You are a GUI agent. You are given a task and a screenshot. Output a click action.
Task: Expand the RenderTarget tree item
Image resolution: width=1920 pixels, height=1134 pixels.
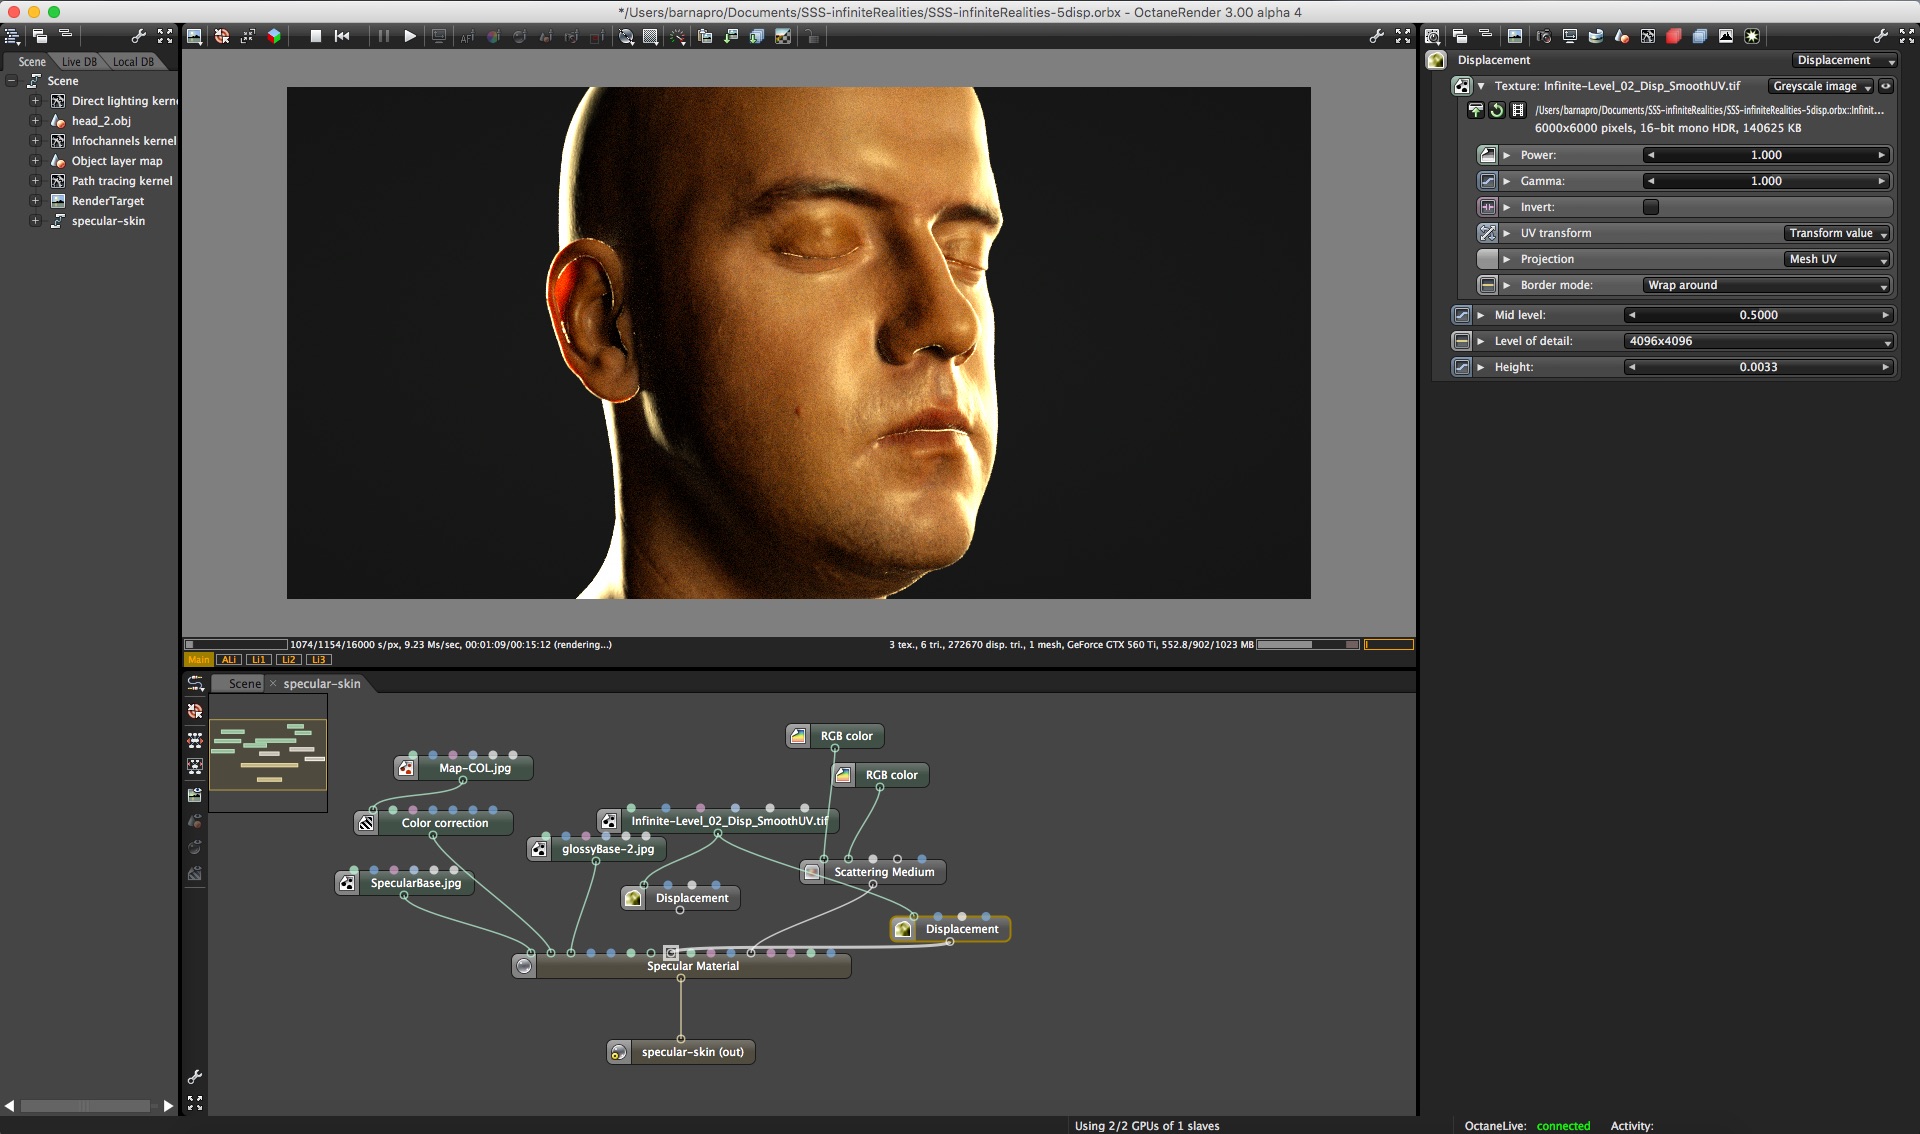[x=35, y=201]
